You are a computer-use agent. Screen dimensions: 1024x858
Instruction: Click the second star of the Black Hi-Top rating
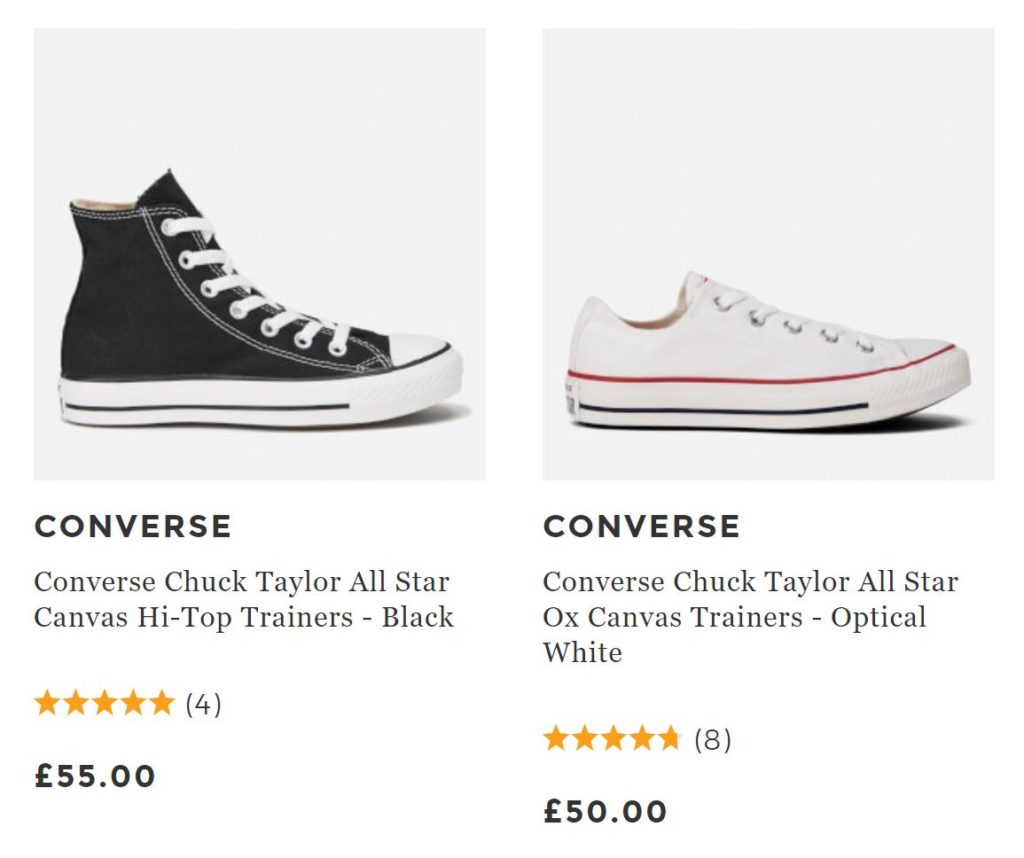point(75,704)
